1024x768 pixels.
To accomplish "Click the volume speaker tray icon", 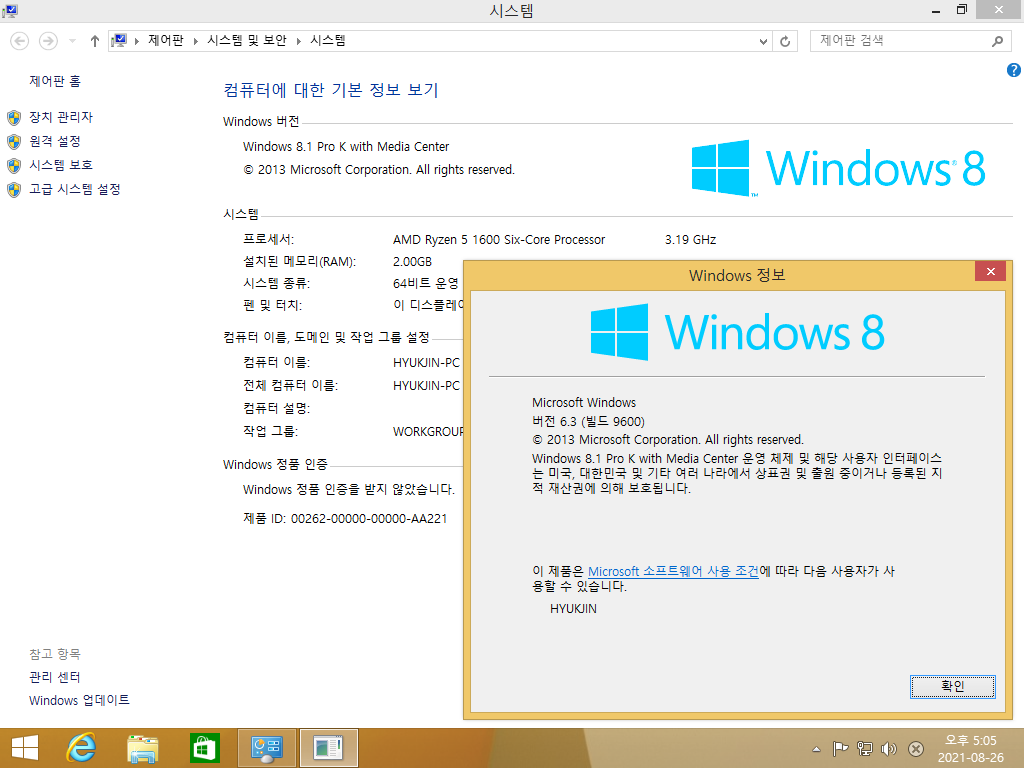I will pos(889,748).
